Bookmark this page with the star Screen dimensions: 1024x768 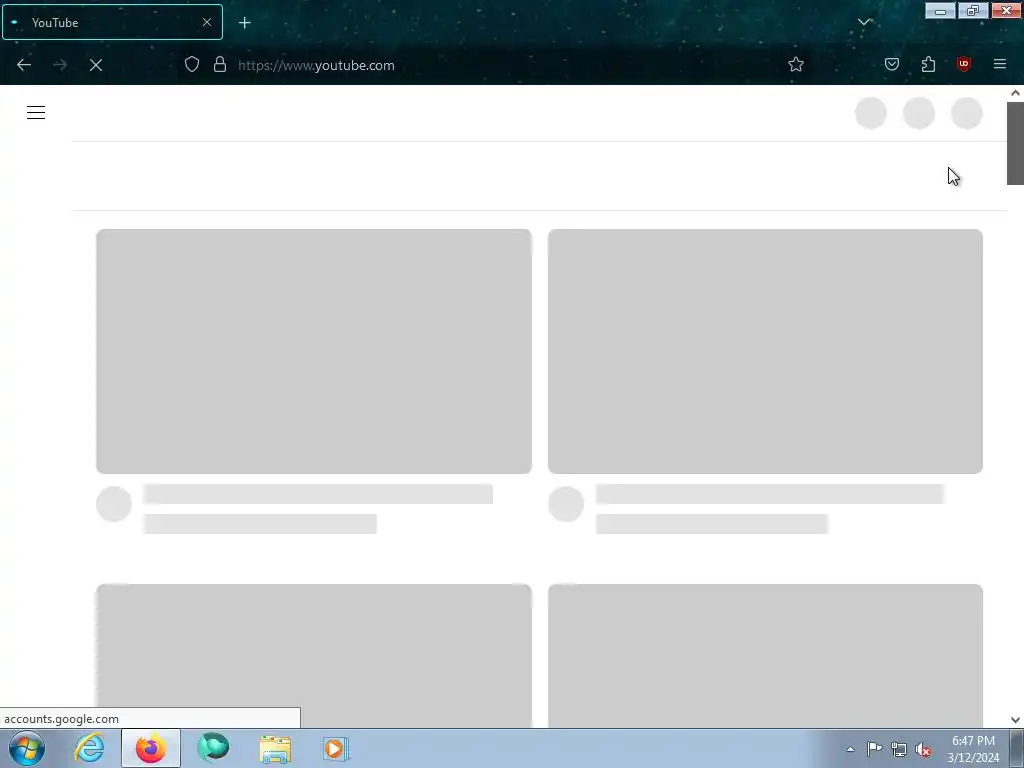(795, 64)
